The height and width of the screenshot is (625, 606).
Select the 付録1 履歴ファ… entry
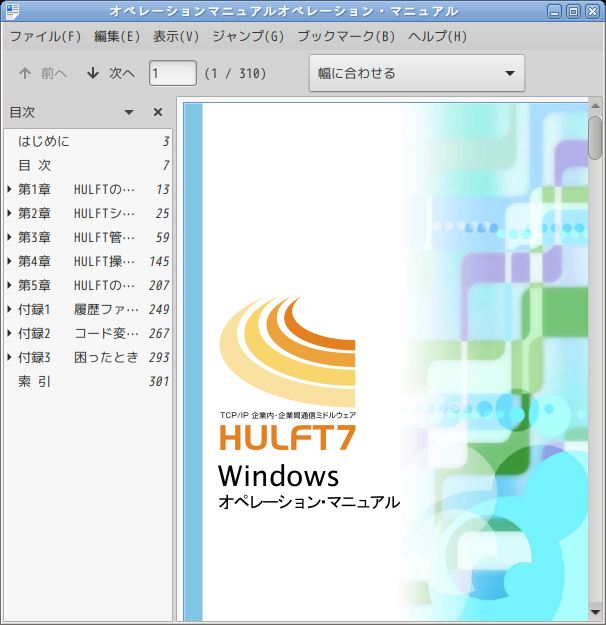click(x=89, y=309)
